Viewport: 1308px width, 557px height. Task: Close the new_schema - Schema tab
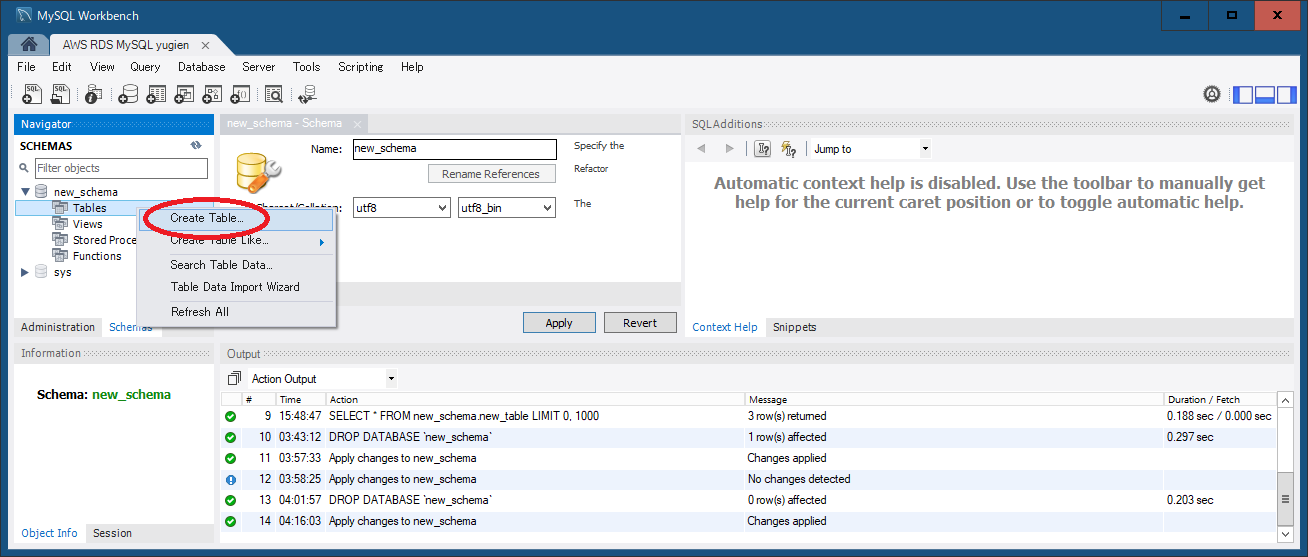pos(357,124)
